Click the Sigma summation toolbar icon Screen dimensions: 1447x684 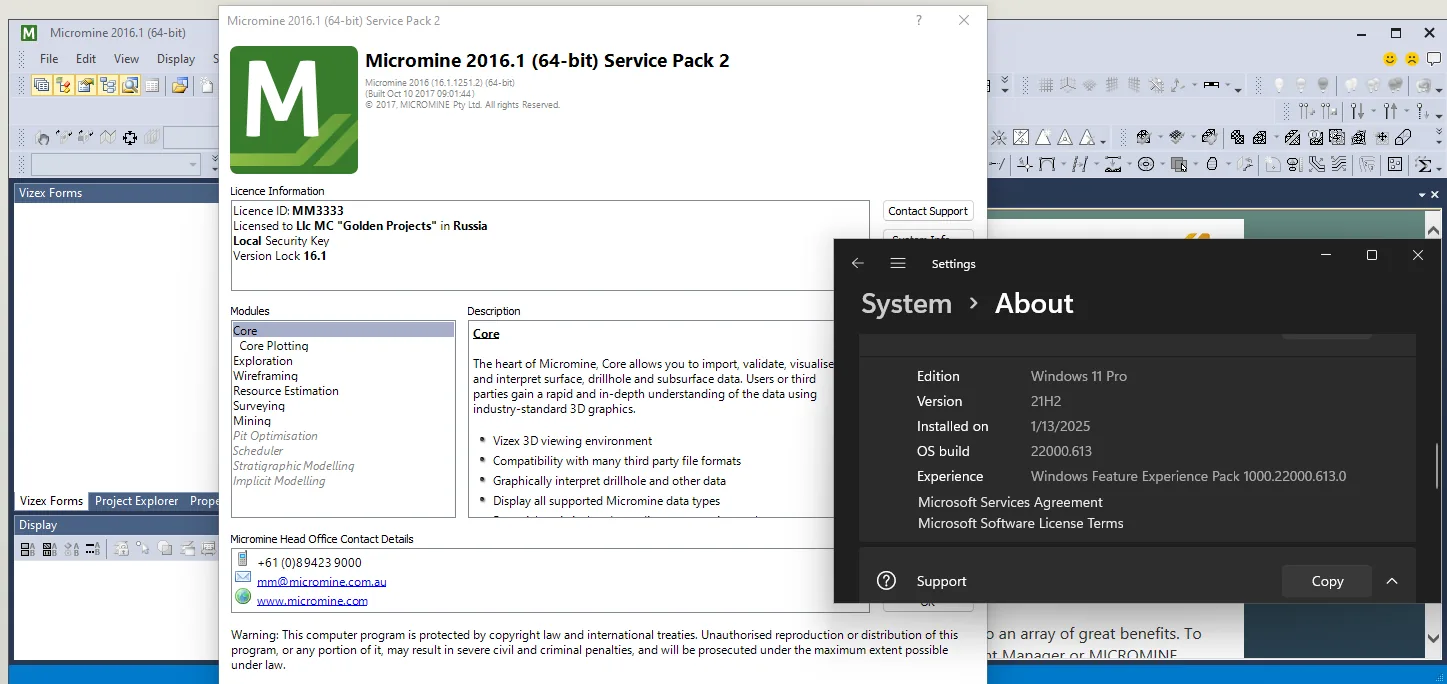click(x=1424, y=164)
